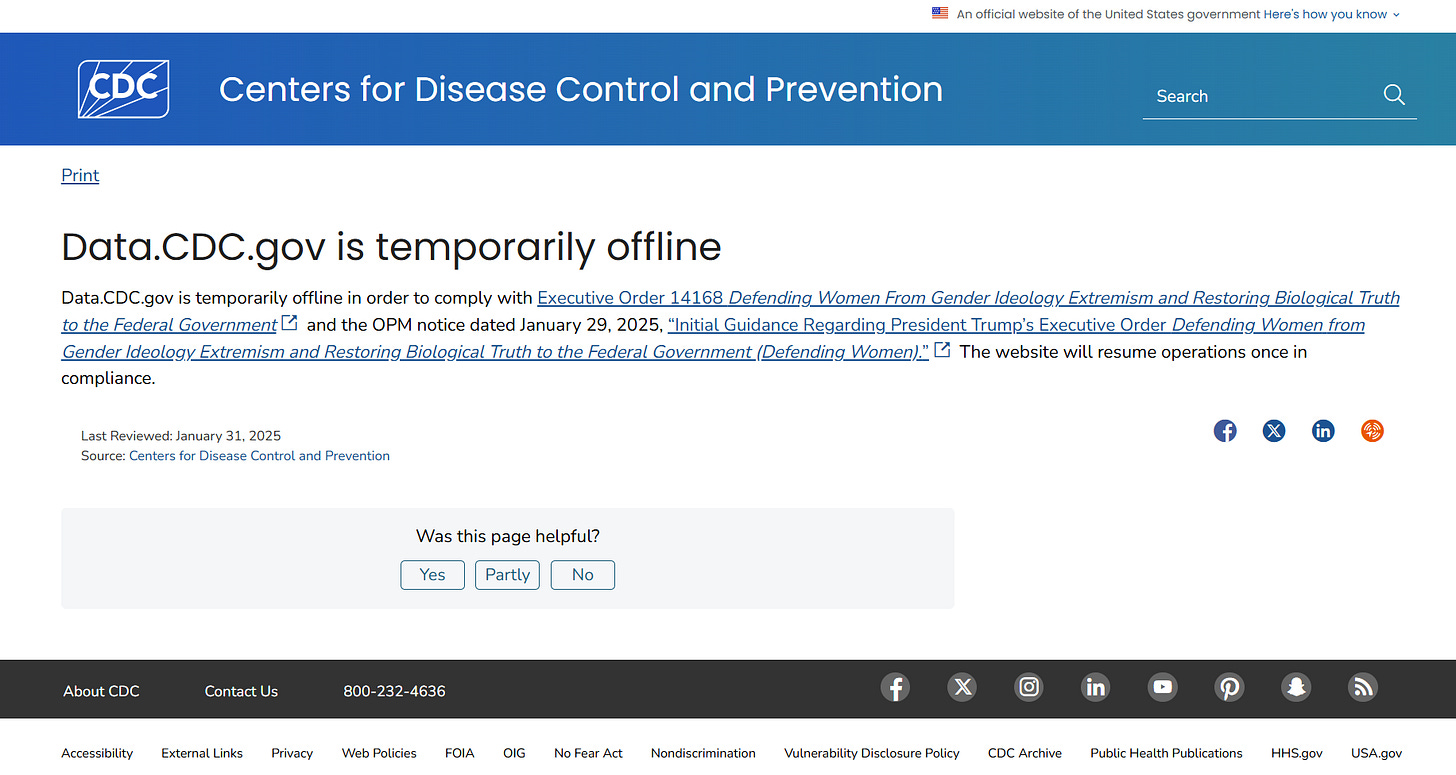Open CDC LinkedIn from footer icon
Viewport: 1456px width, 775px height.
tap(1095, 687)
